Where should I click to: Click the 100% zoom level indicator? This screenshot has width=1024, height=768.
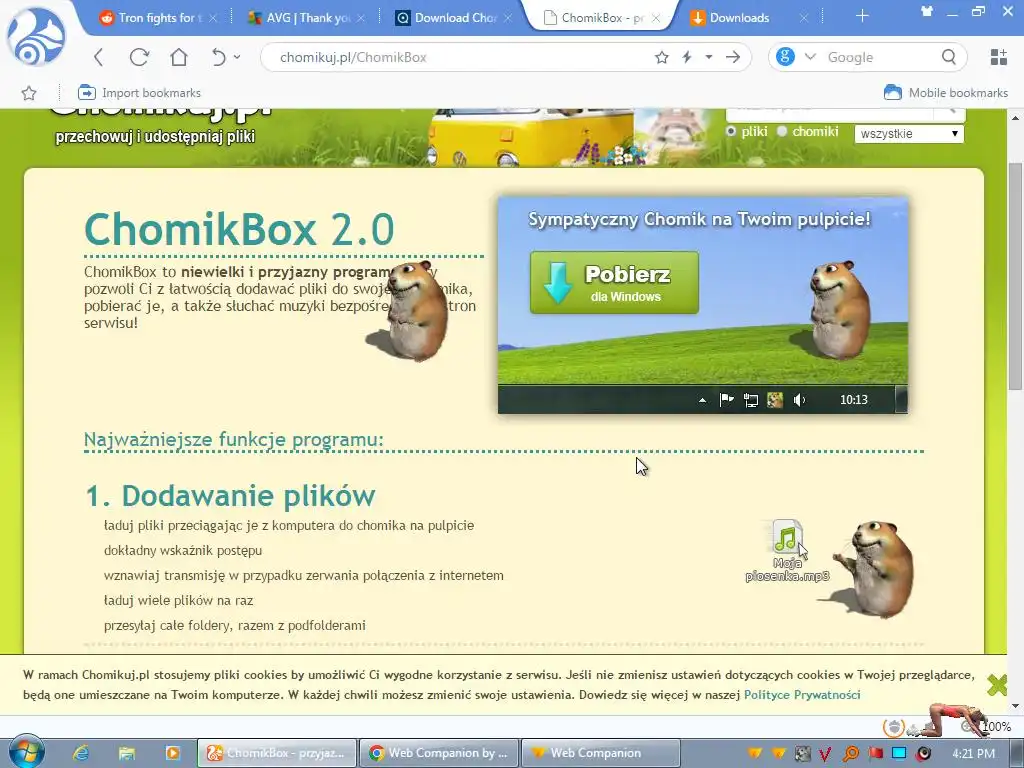point(996,726)
